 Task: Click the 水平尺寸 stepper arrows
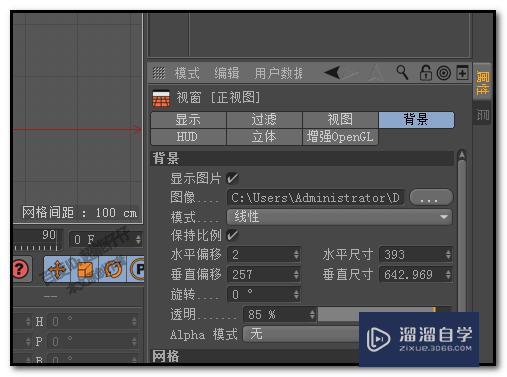click(448, 255)
